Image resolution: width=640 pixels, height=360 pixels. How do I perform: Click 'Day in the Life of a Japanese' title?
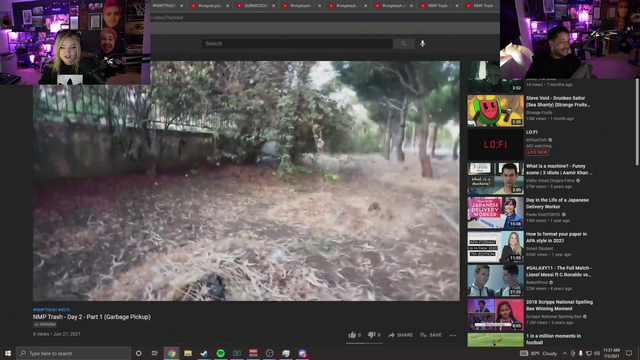click(557, 203)
